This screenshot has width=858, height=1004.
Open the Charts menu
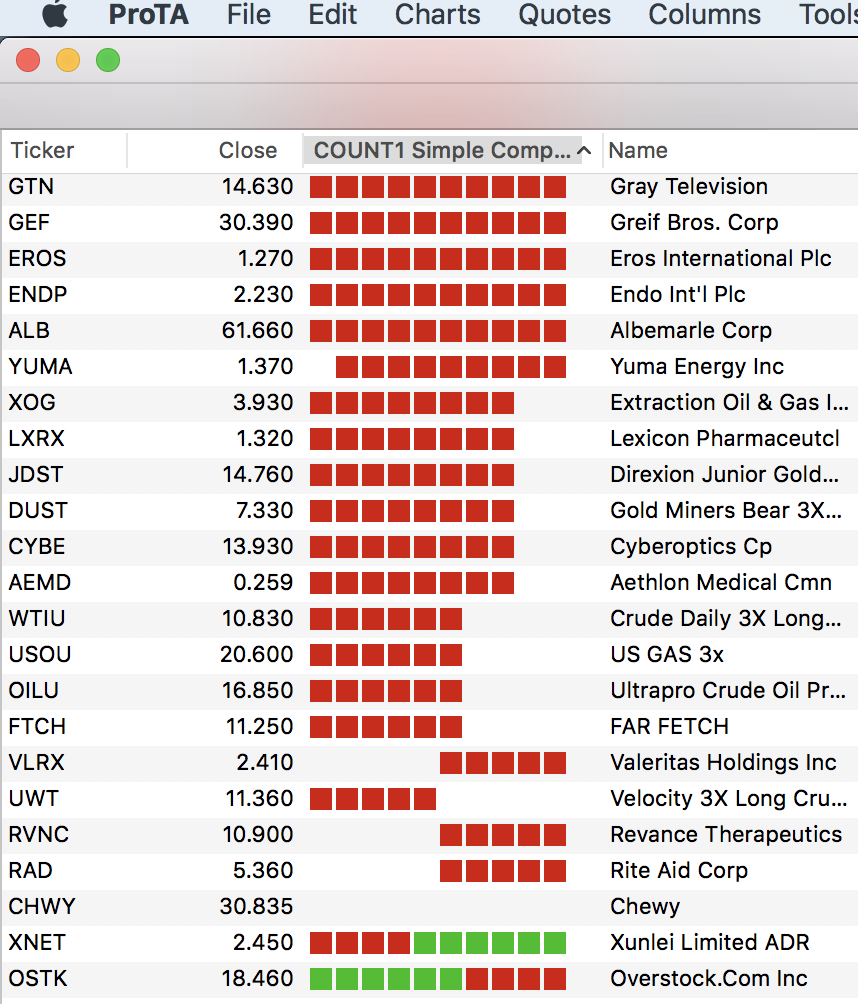pos(437,14)
